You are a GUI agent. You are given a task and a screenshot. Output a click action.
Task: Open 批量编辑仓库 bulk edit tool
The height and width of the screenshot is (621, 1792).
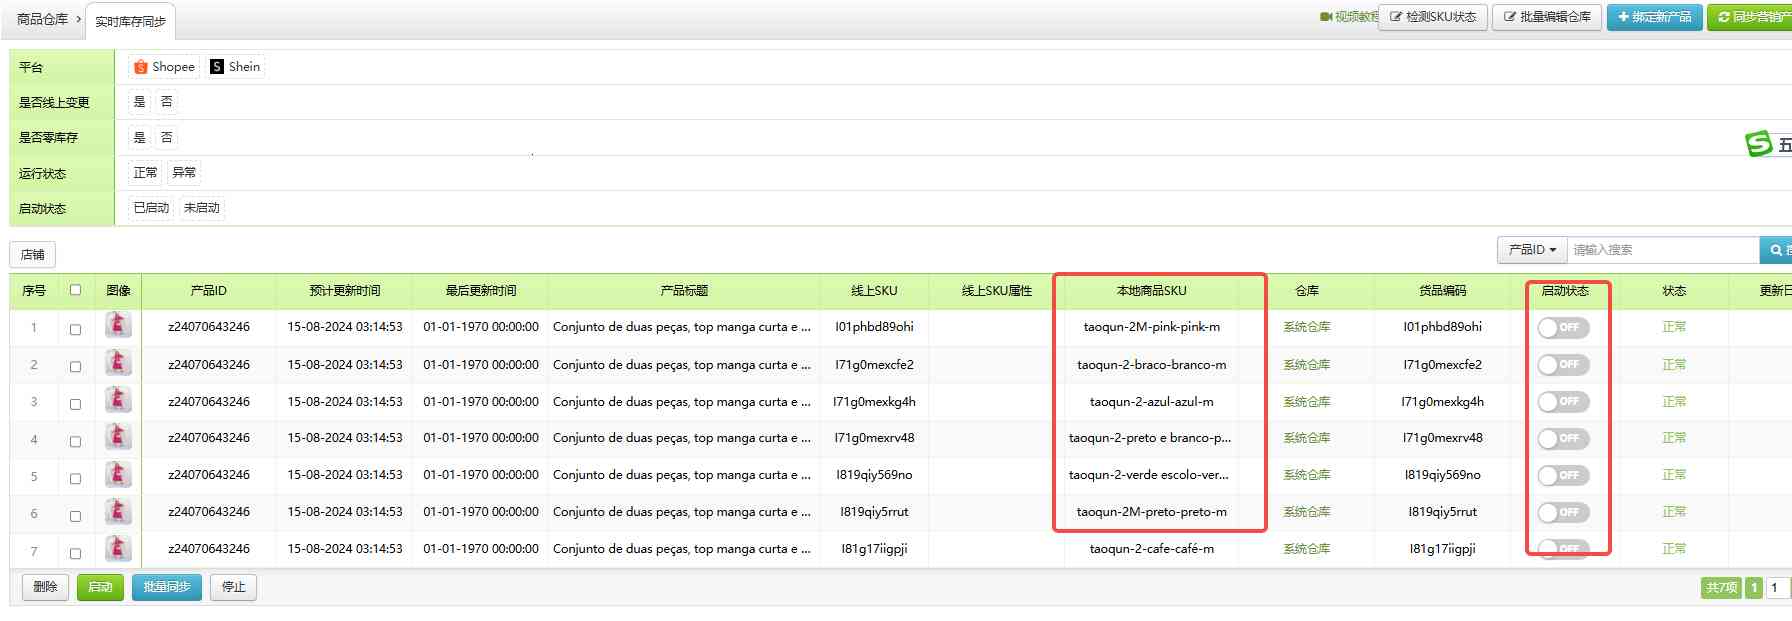pyautogui.click(x=1546, y=17)
